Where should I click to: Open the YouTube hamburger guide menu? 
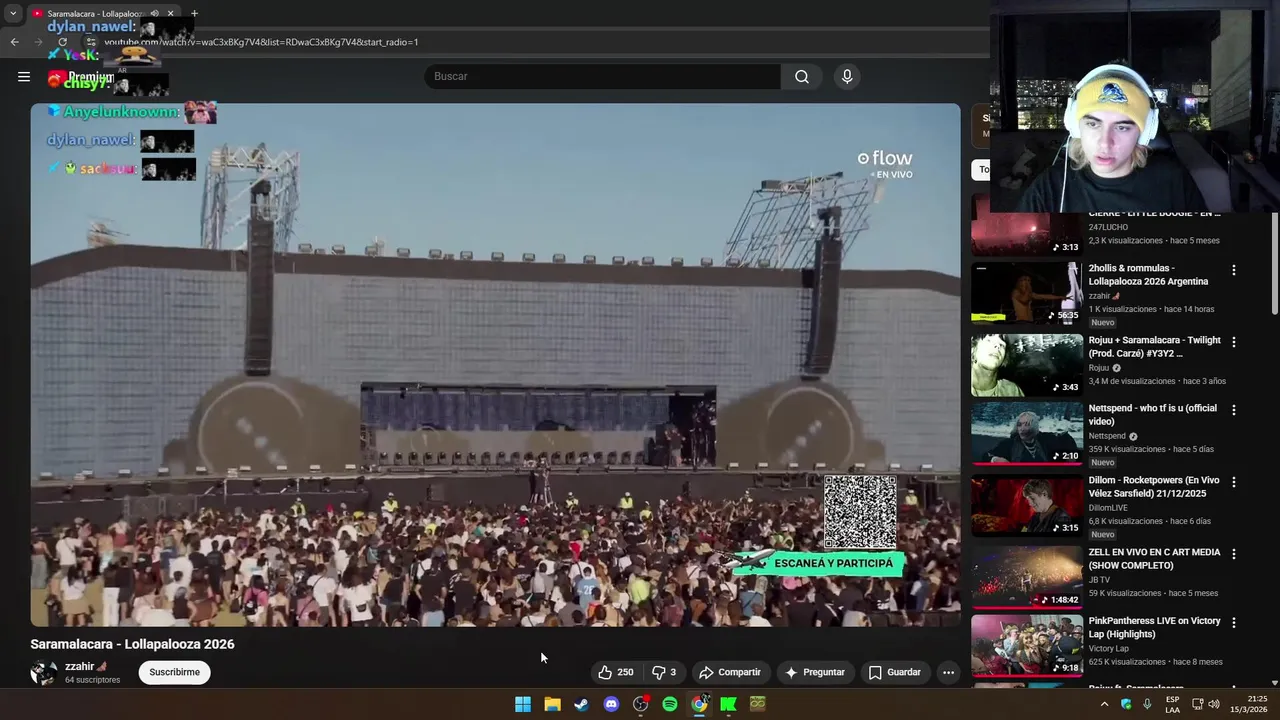click(24, 76)
